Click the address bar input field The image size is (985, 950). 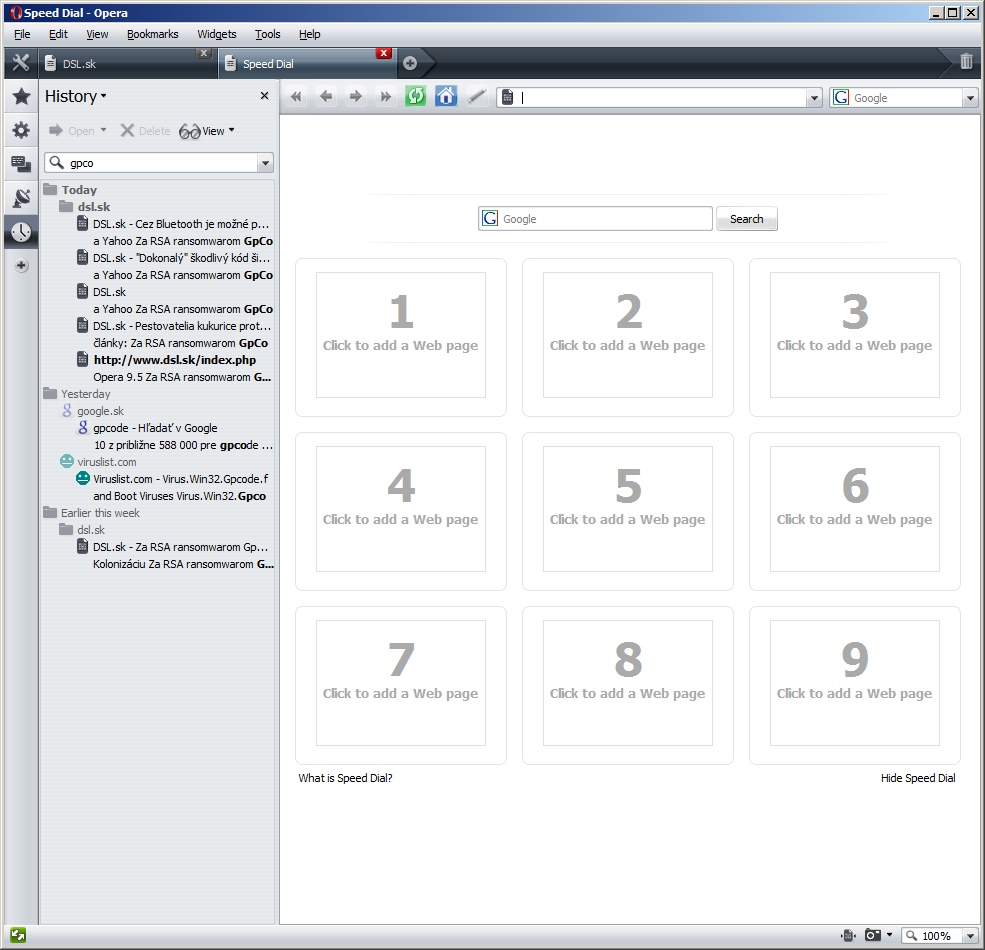pyautogui.click(x=660, y=98)
